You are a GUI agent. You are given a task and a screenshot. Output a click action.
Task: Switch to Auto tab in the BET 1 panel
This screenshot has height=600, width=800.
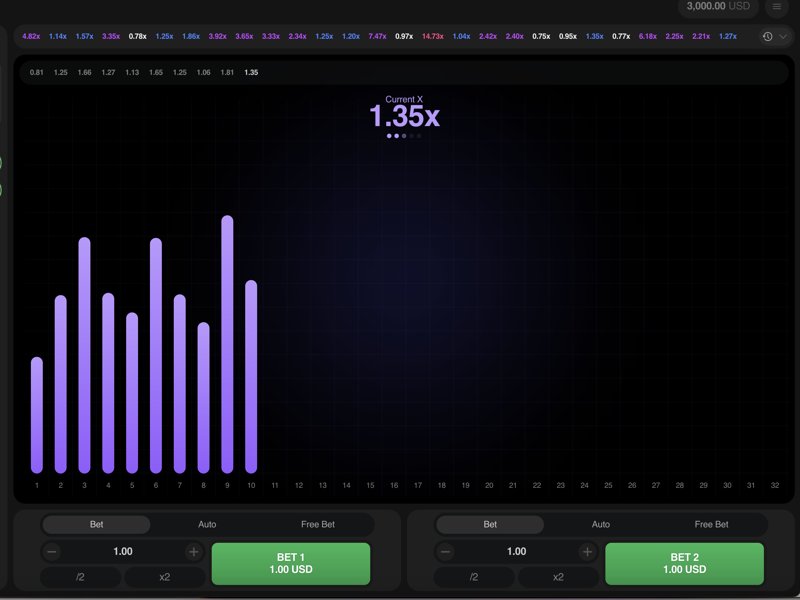(207, 524)
